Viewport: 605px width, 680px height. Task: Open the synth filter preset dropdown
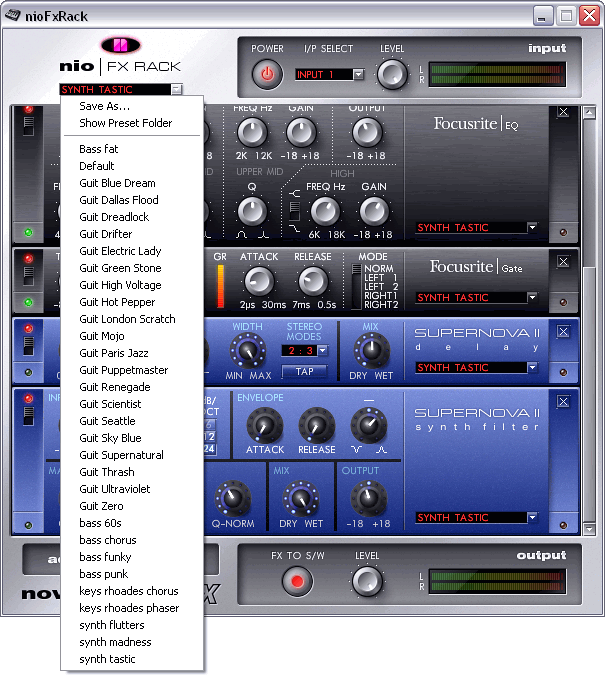tap(533, 517)
